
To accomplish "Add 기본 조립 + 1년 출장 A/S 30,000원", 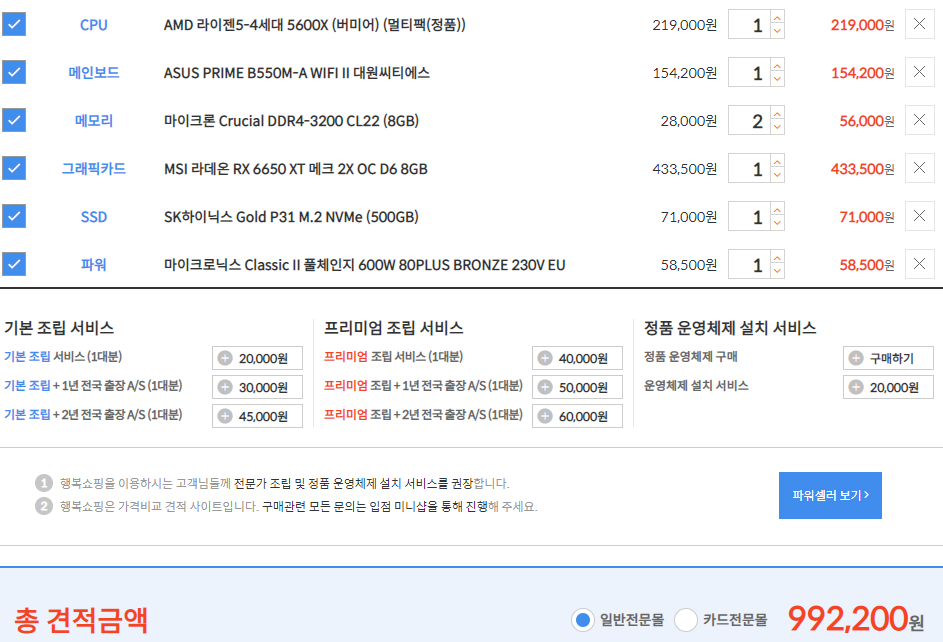I will pyautogui.click(x=257, y=387).
